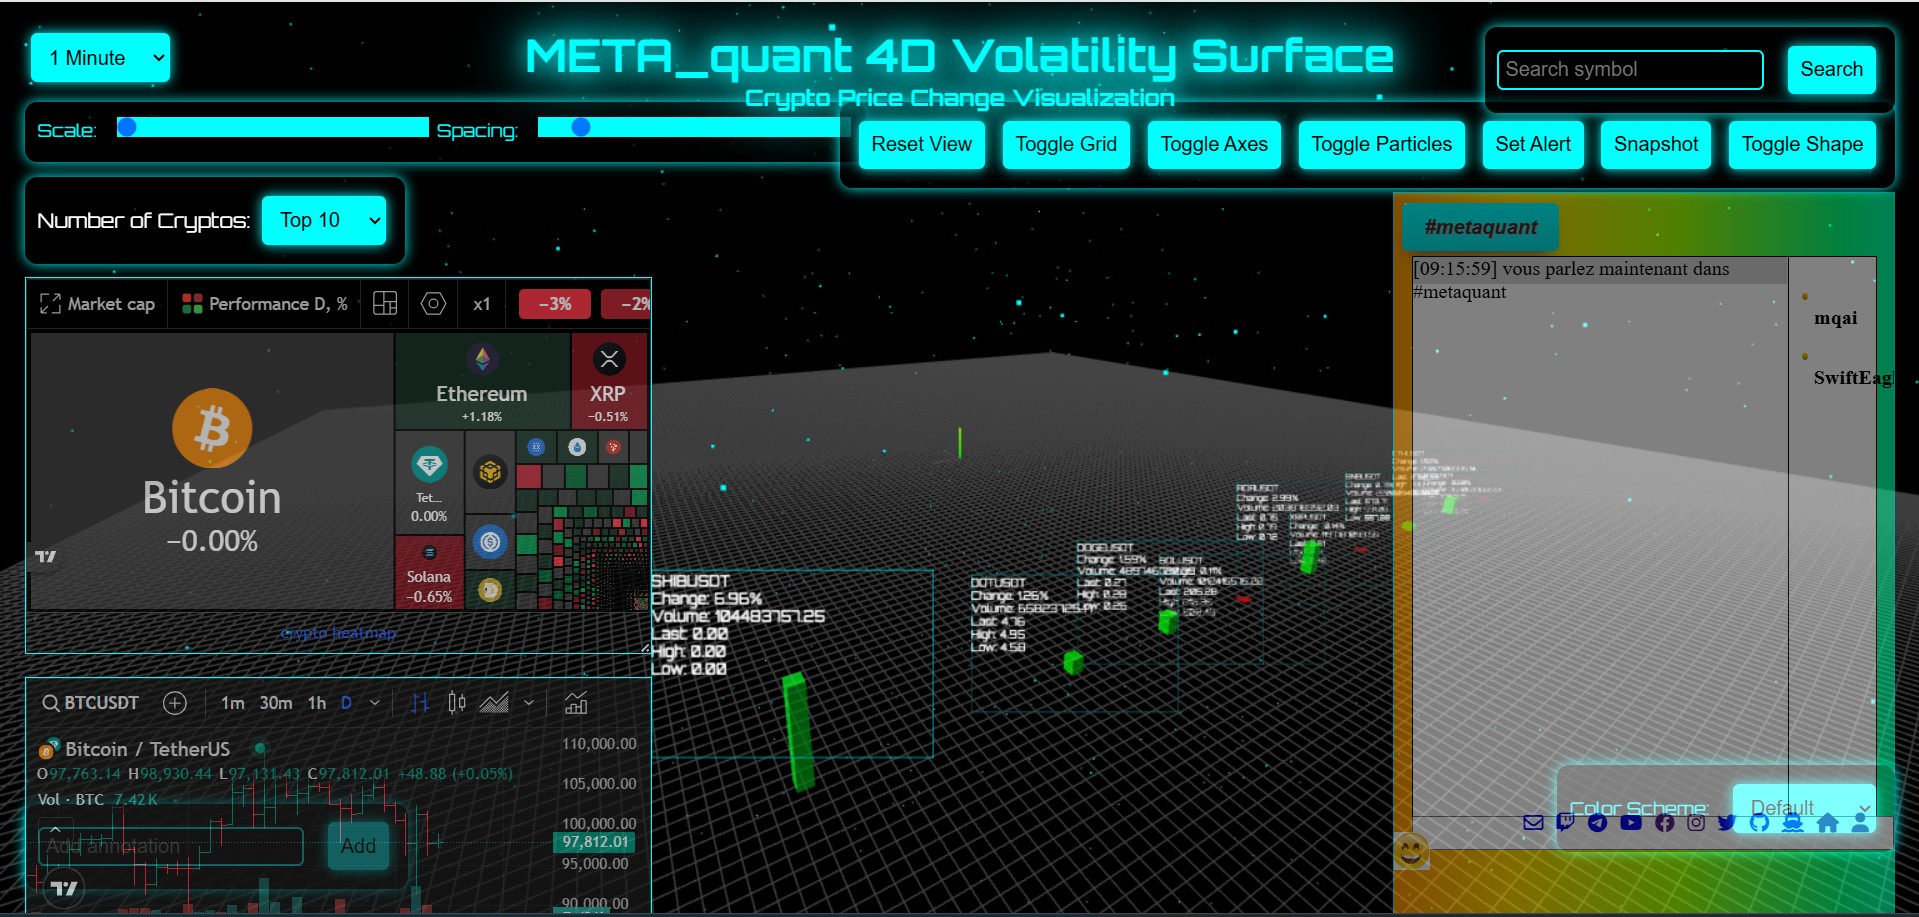Click the TradingView logo on BTC chart
1919x917 pixels.
point(64,888)
